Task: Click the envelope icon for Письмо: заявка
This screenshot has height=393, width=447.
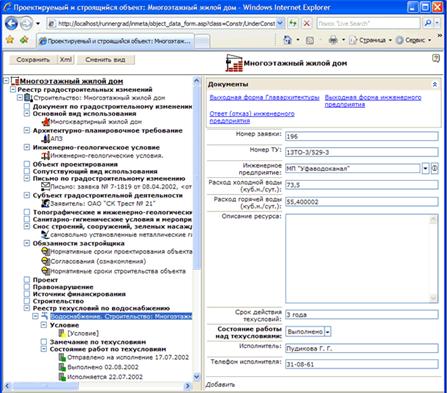Action: [46, 186]
